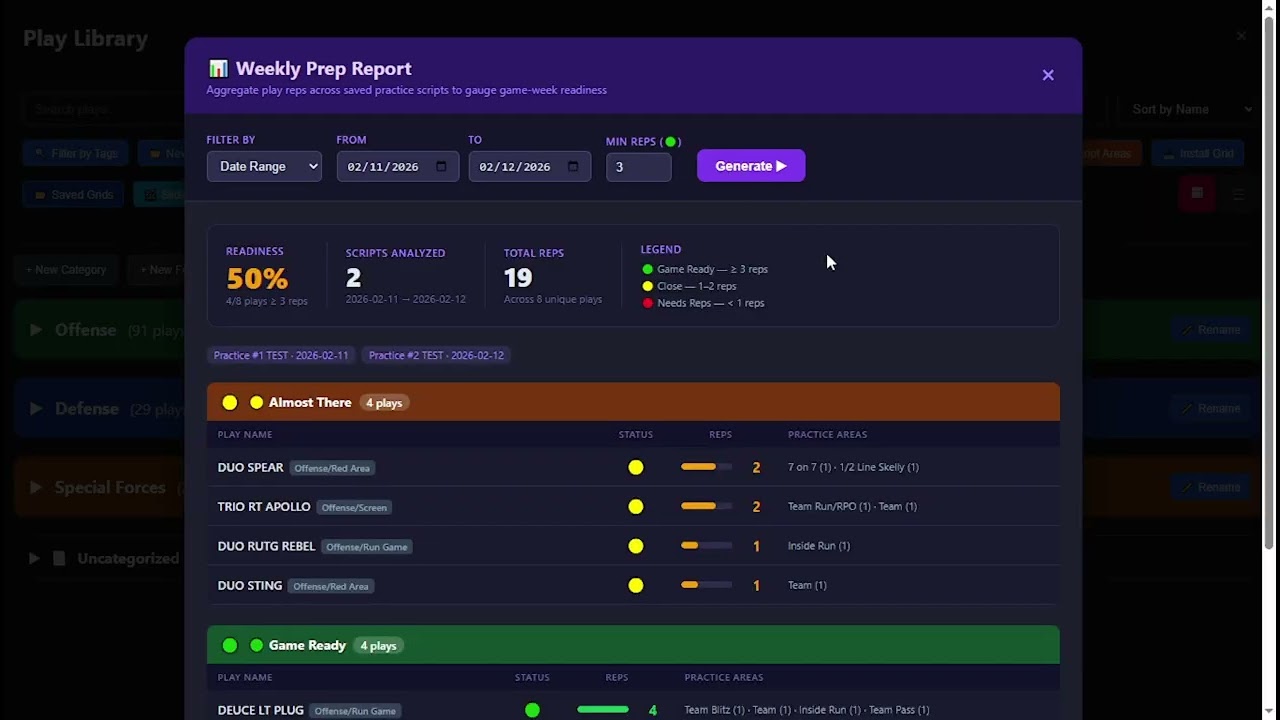Click the DEUCE LT PLUG play name
1280x720 pixels.
(261, 710)
